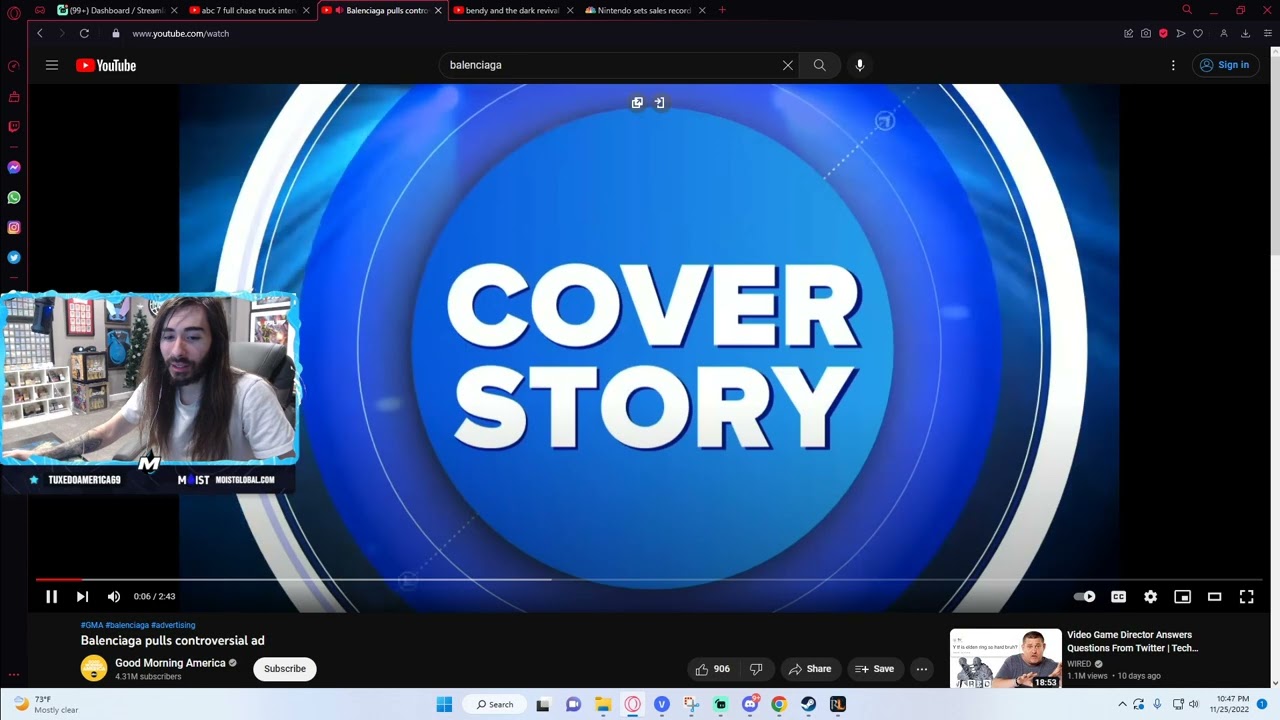The width and height of the screenshot is (1280, 720).
Task: Open WhatsApp in the Opera sidebar
Action: (14, 198)
